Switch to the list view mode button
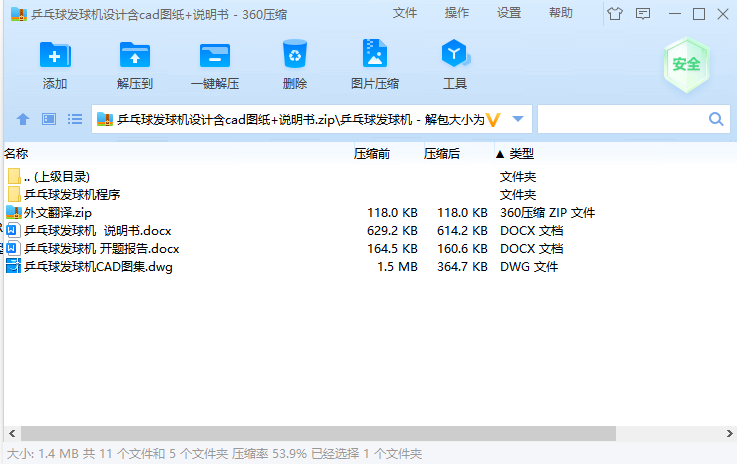The image size is (737, 464). [75, 119]
